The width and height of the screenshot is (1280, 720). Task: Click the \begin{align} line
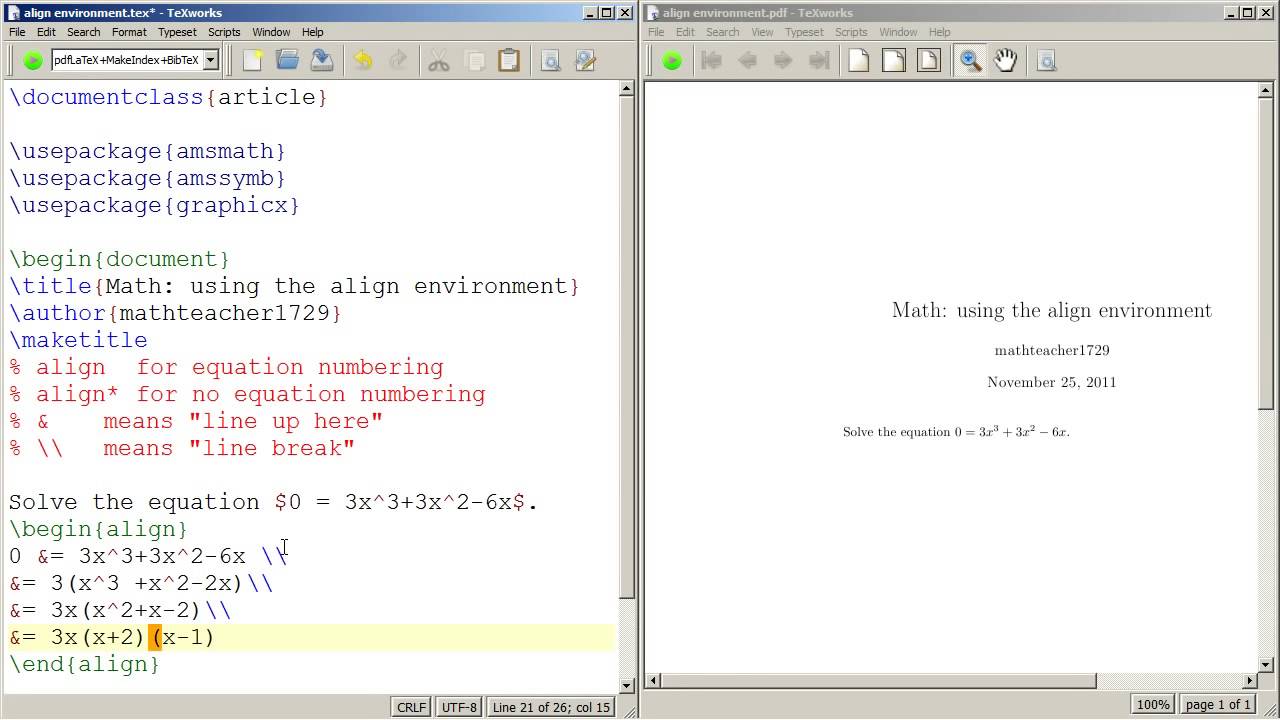tap(98, 529)
